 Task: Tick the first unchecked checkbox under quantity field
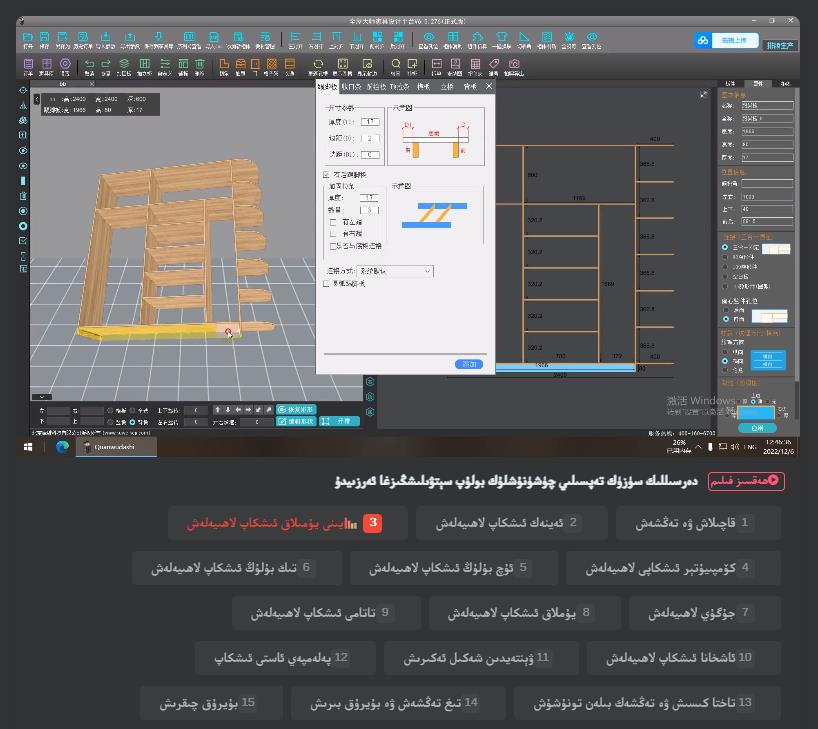(x=333, y=222)
